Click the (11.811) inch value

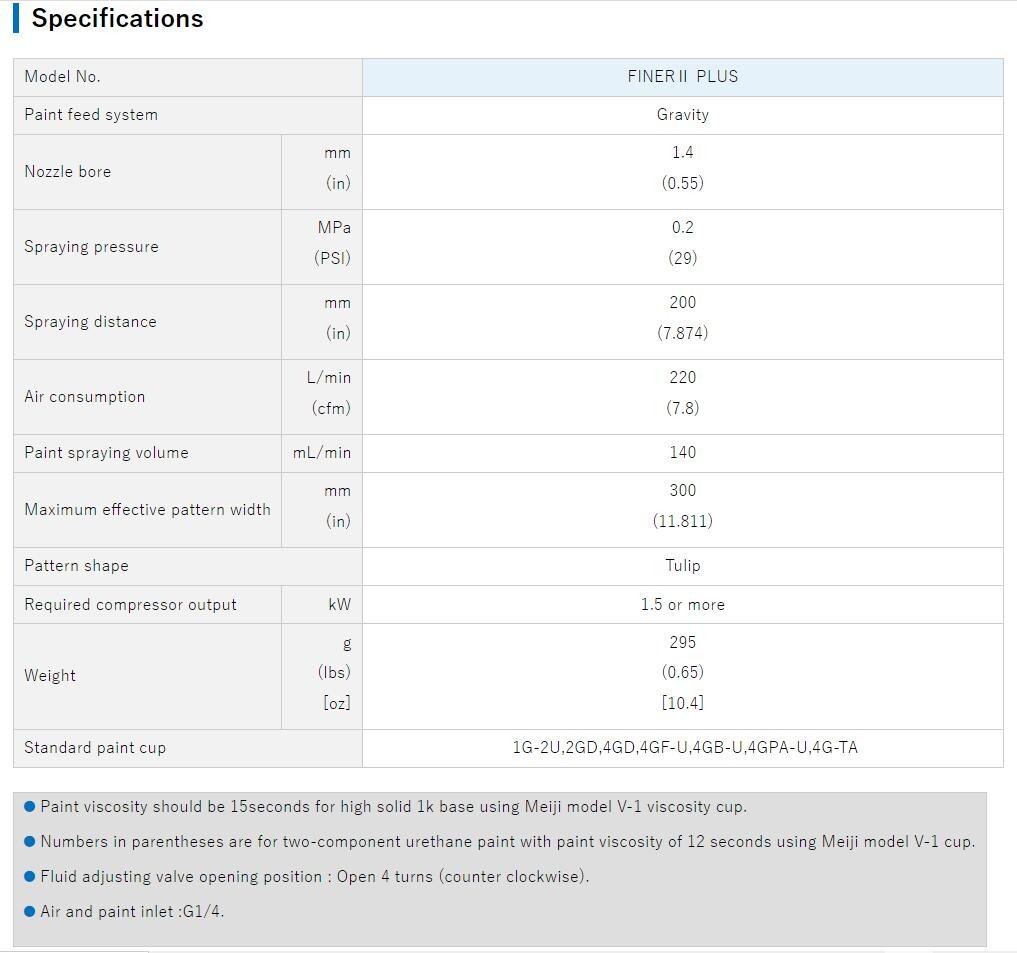tap(682, 521)
